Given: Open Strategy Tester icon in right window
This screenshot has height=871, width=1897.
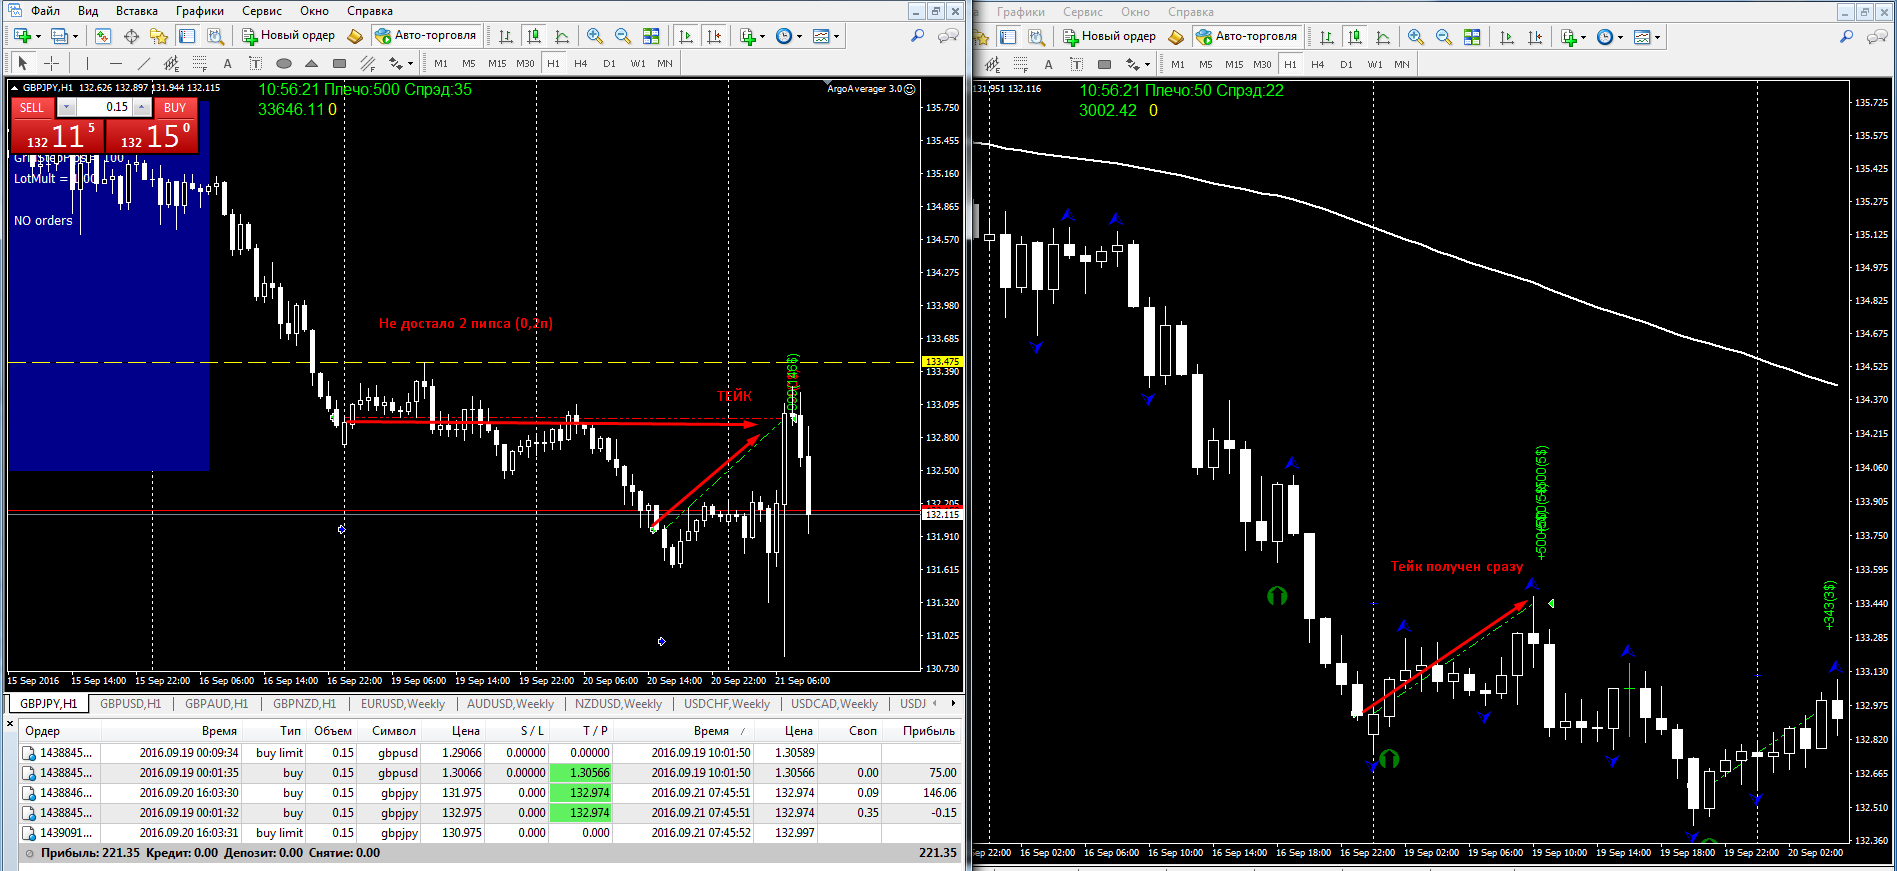Looking at the screenshot, I should coord(1036,37).
